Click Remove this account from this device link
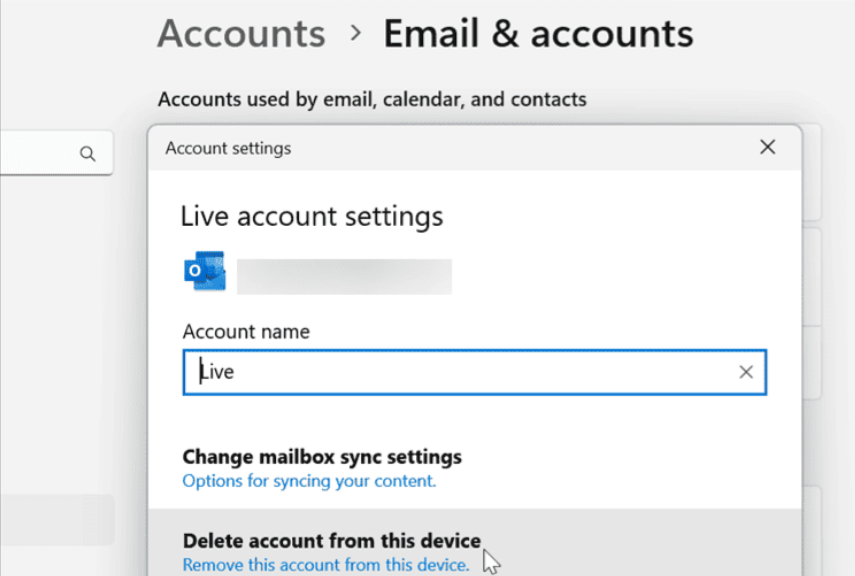 (325, 565)
